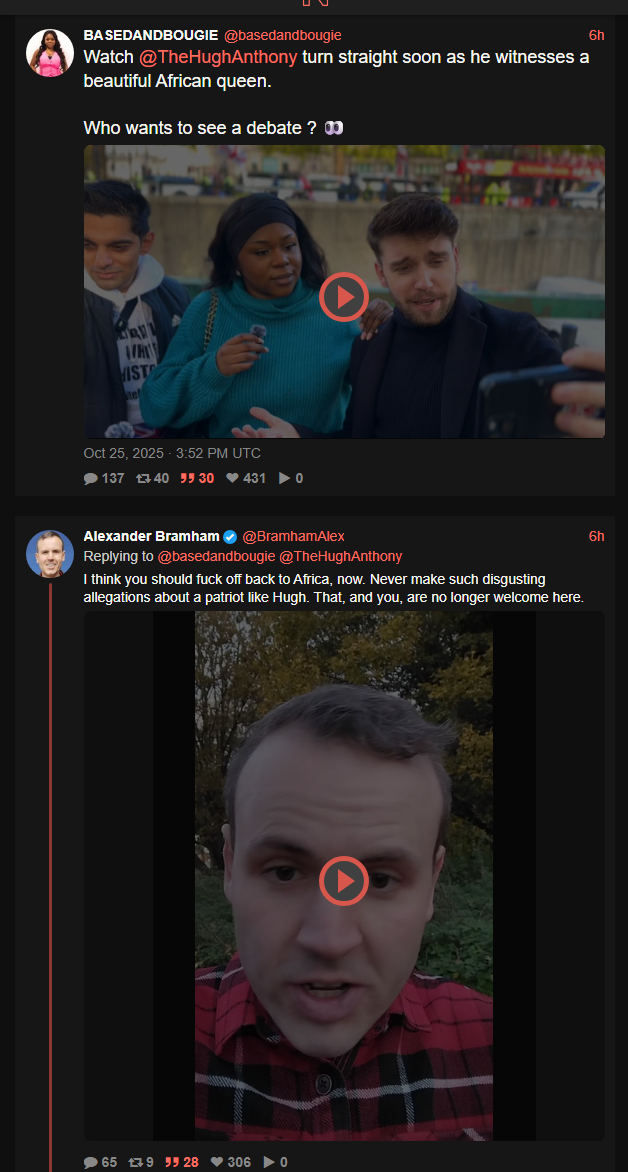Open the 137 comments on first tweet
The height and width of the screenshot is (1172, 628).
[104, 478]
